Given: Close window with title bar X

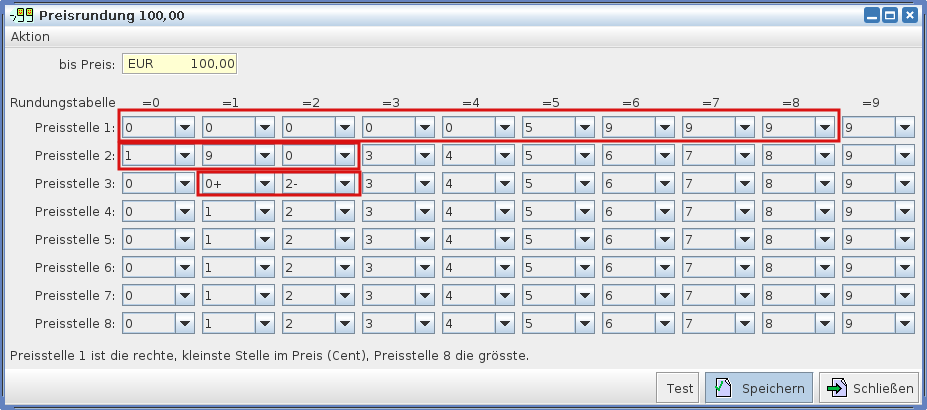Looking at the screenshot, I should pyautogui.click(x=909, y=15).
